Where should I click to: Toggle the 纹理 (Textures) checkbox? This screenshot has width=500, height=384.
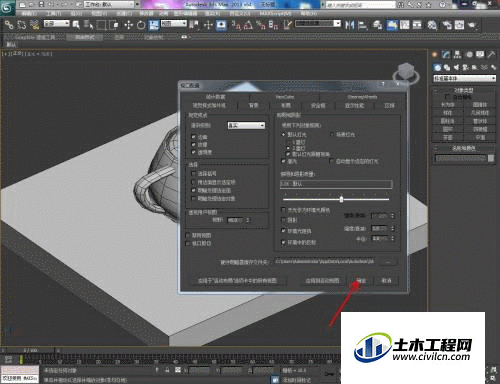[x=193, y=144]
